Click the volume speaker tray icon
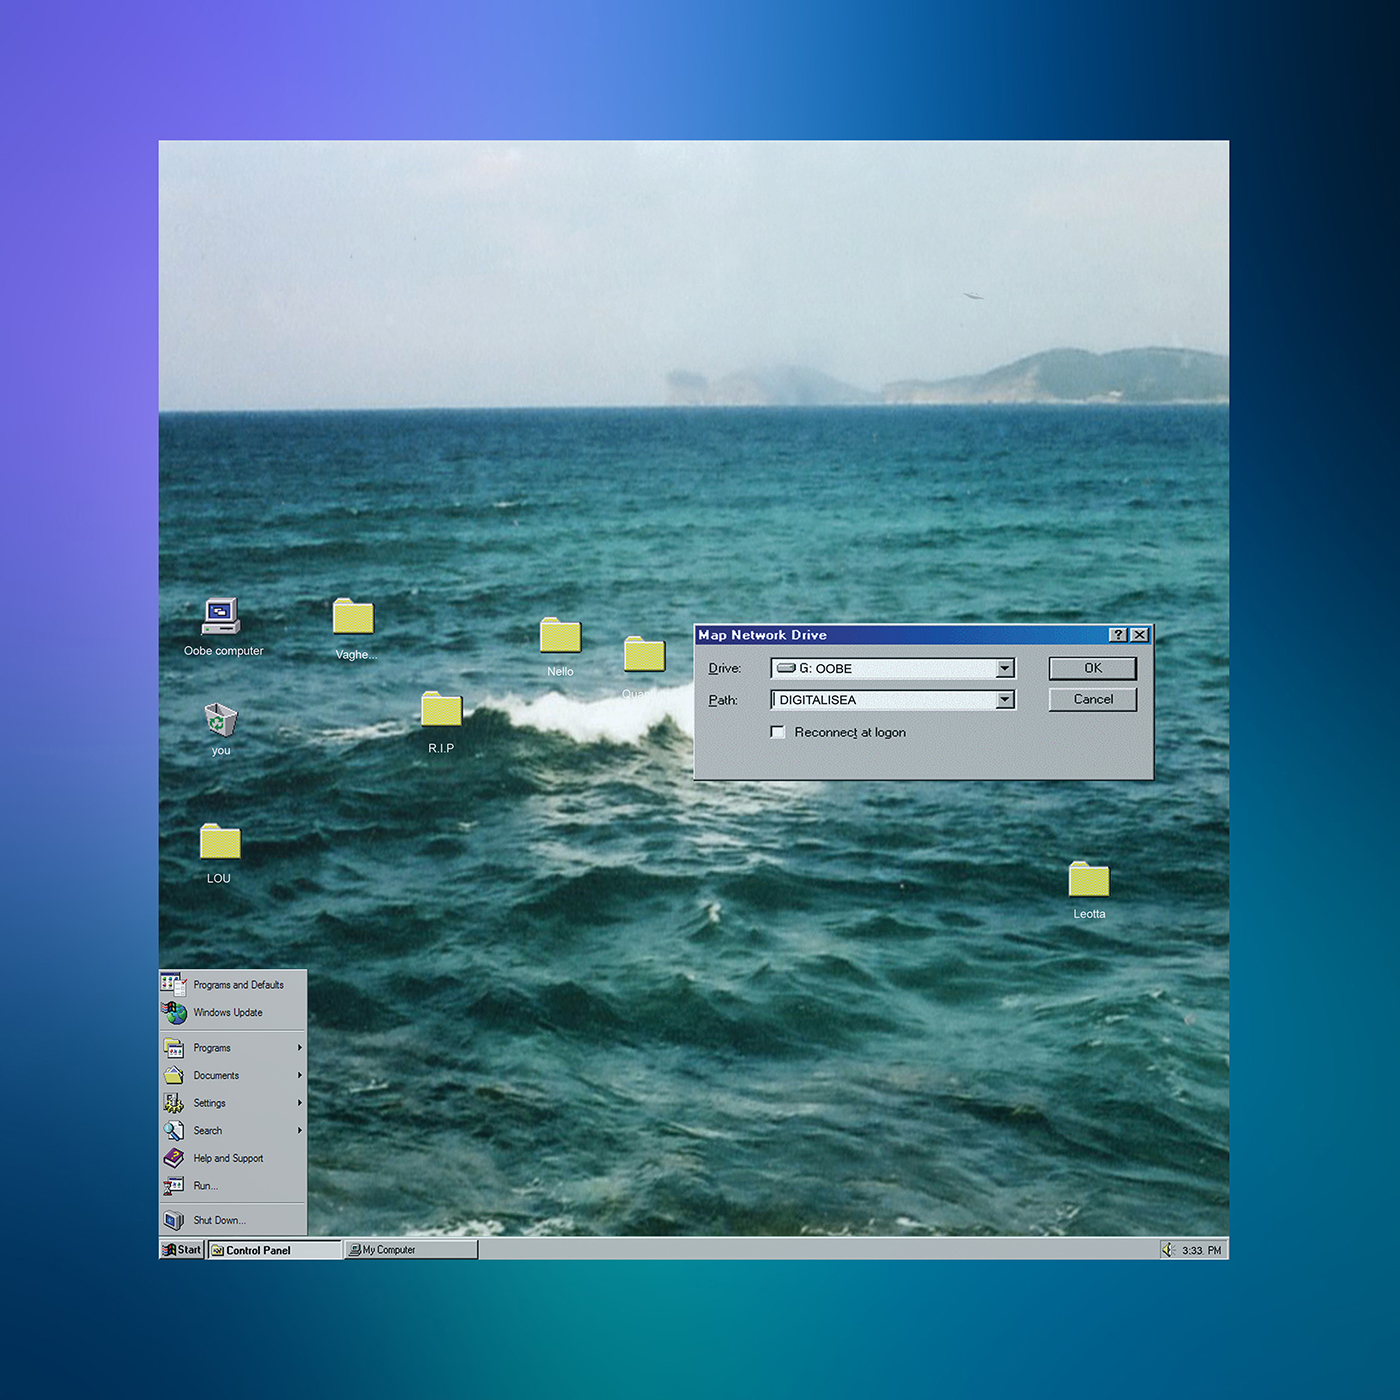 [1167, 1250]
